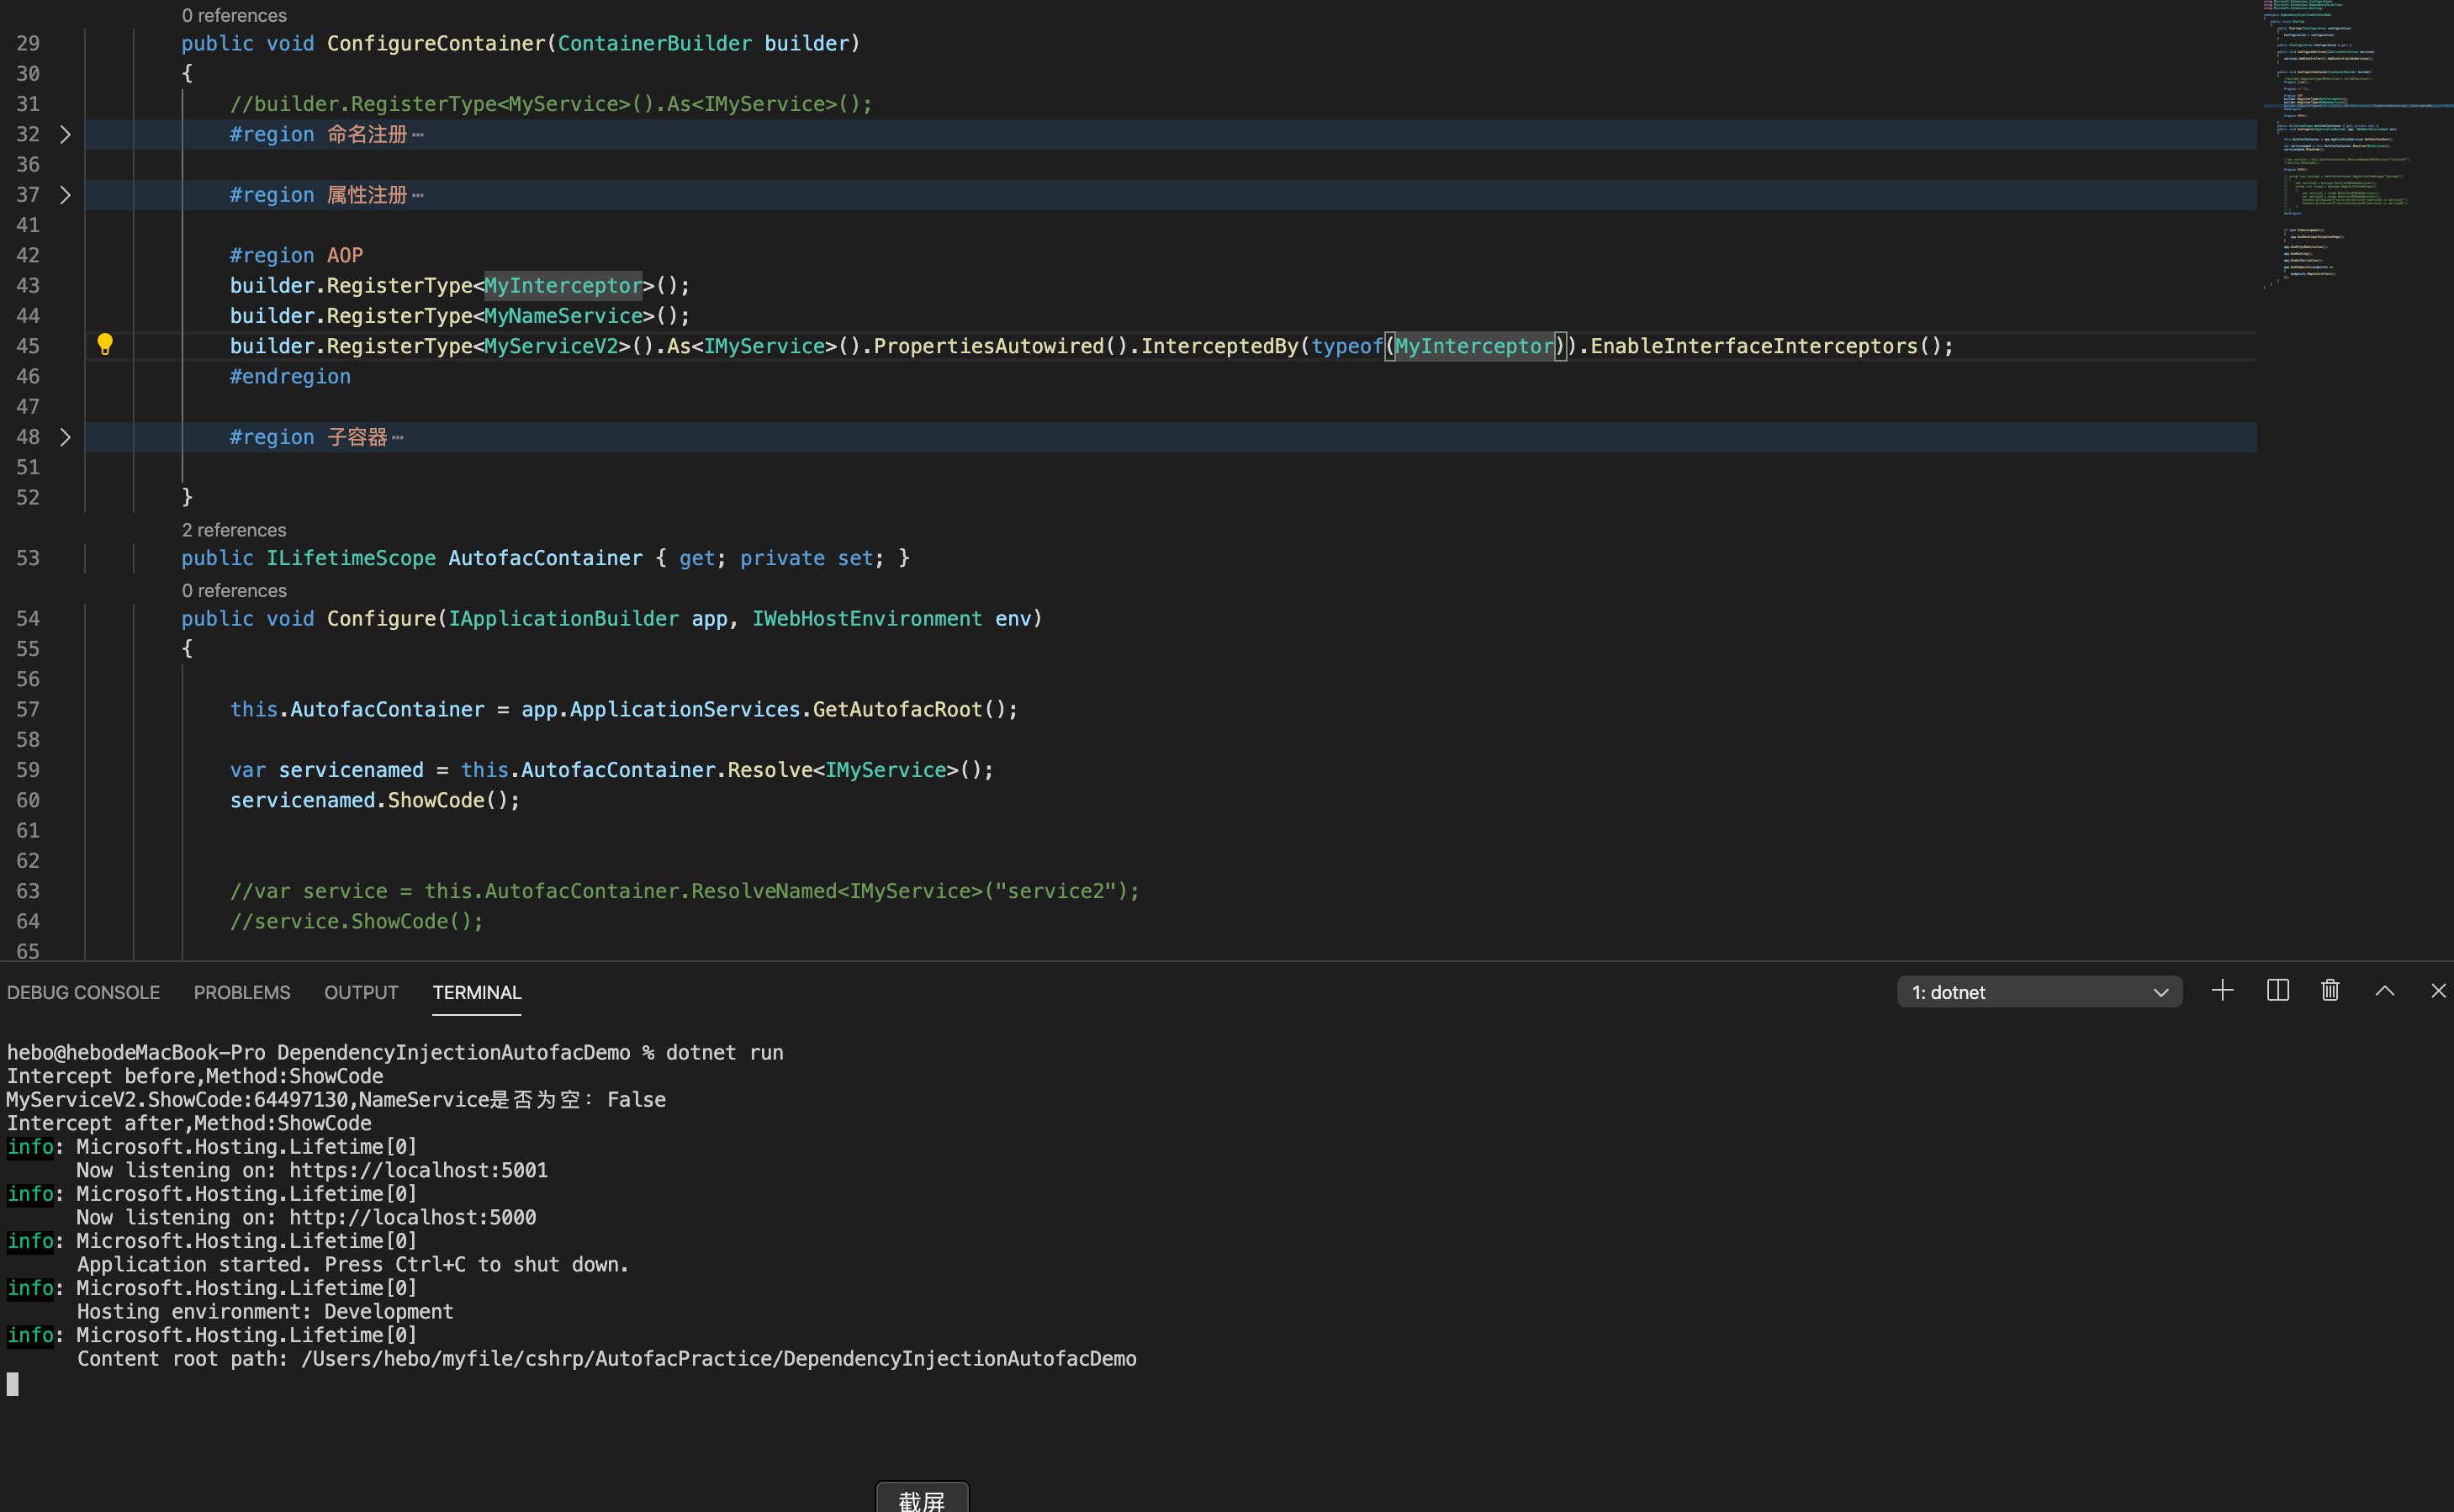Split the terminal with split icon
Image resolution: width=2454 pixels, height=1512 pixels.
pos(2278,990)
